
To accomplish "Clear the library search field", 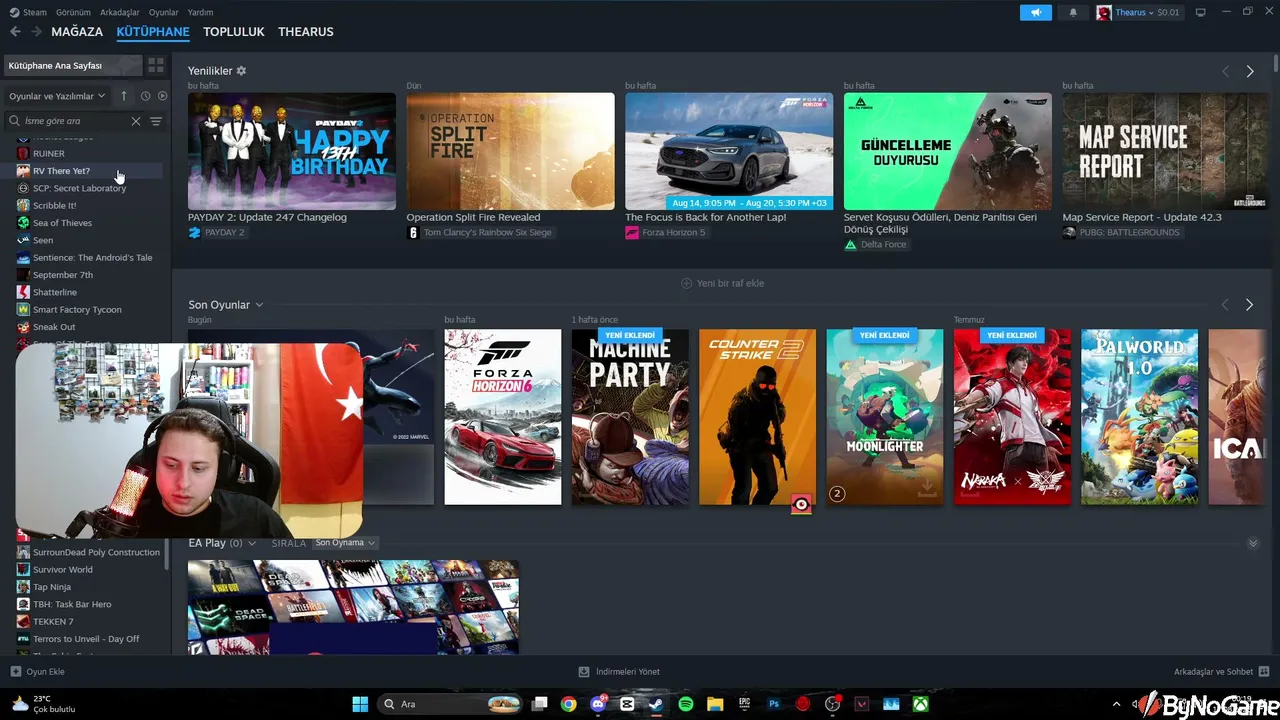I will click(136, 121).
